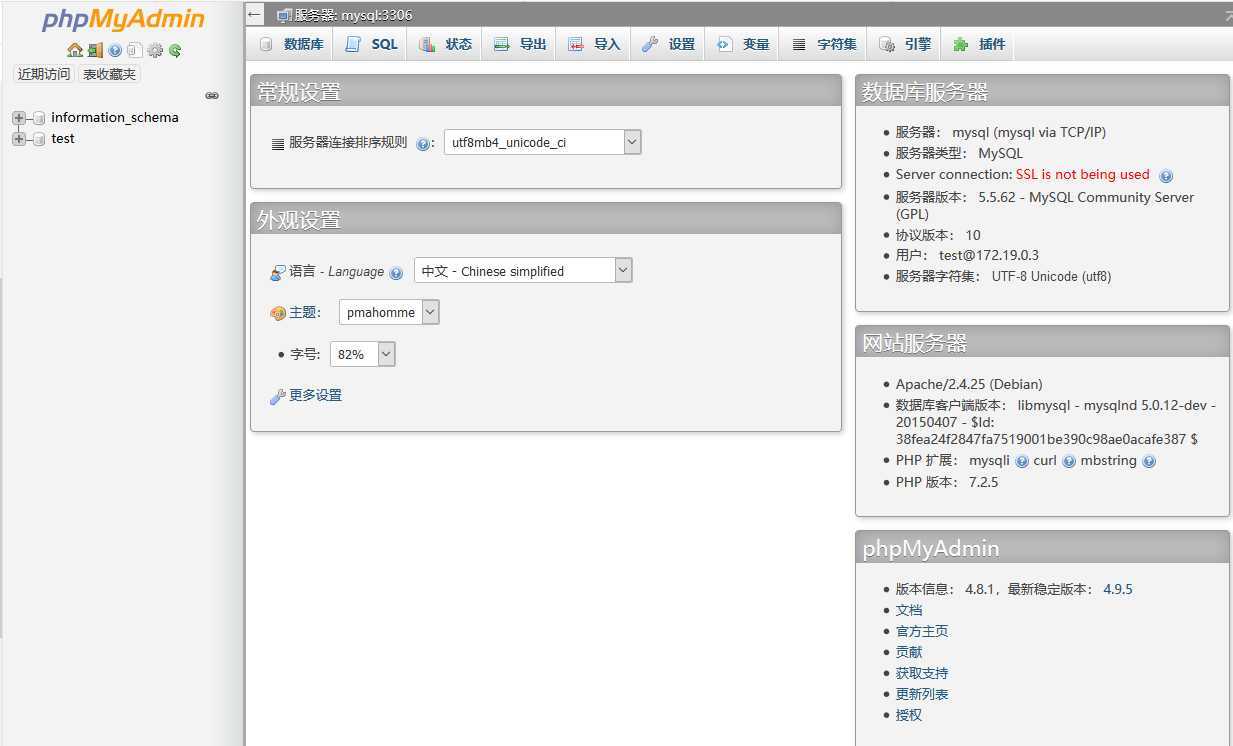Open the 更新列表 link
Screen dimensions: 1233x746
pos(922,694)
